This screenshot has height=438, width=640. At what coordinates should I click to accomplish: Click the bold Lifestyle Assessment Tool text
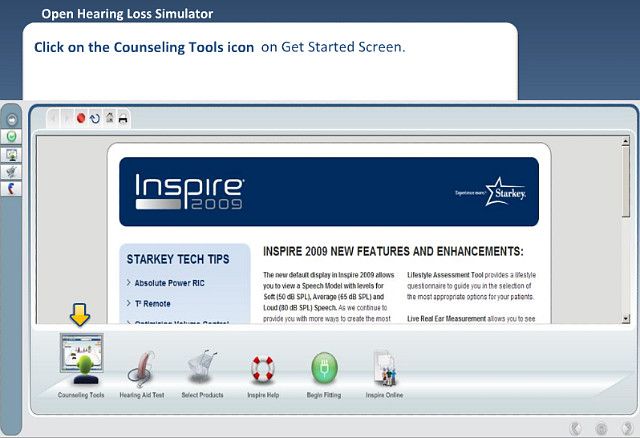pos(445,275)
